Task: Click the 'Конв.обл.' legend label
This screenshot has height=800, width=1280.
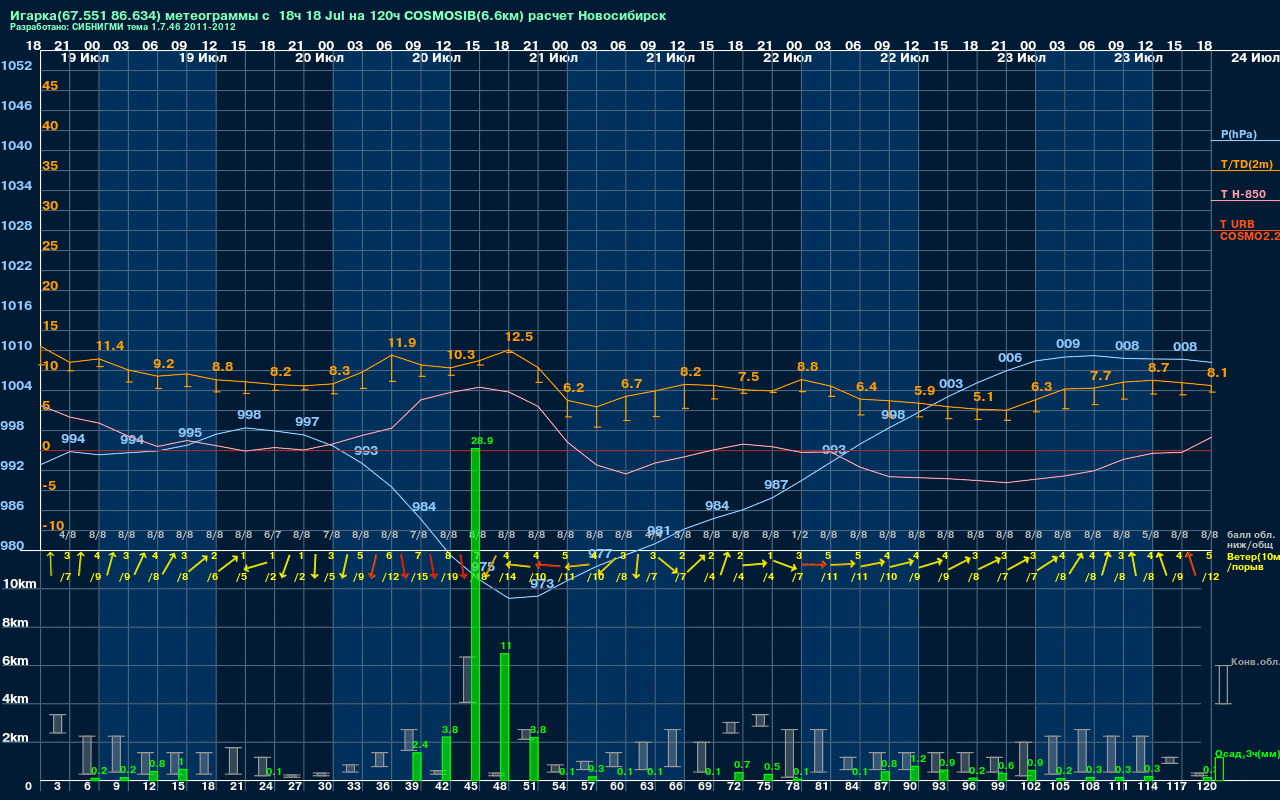Action: (1254, 662)
